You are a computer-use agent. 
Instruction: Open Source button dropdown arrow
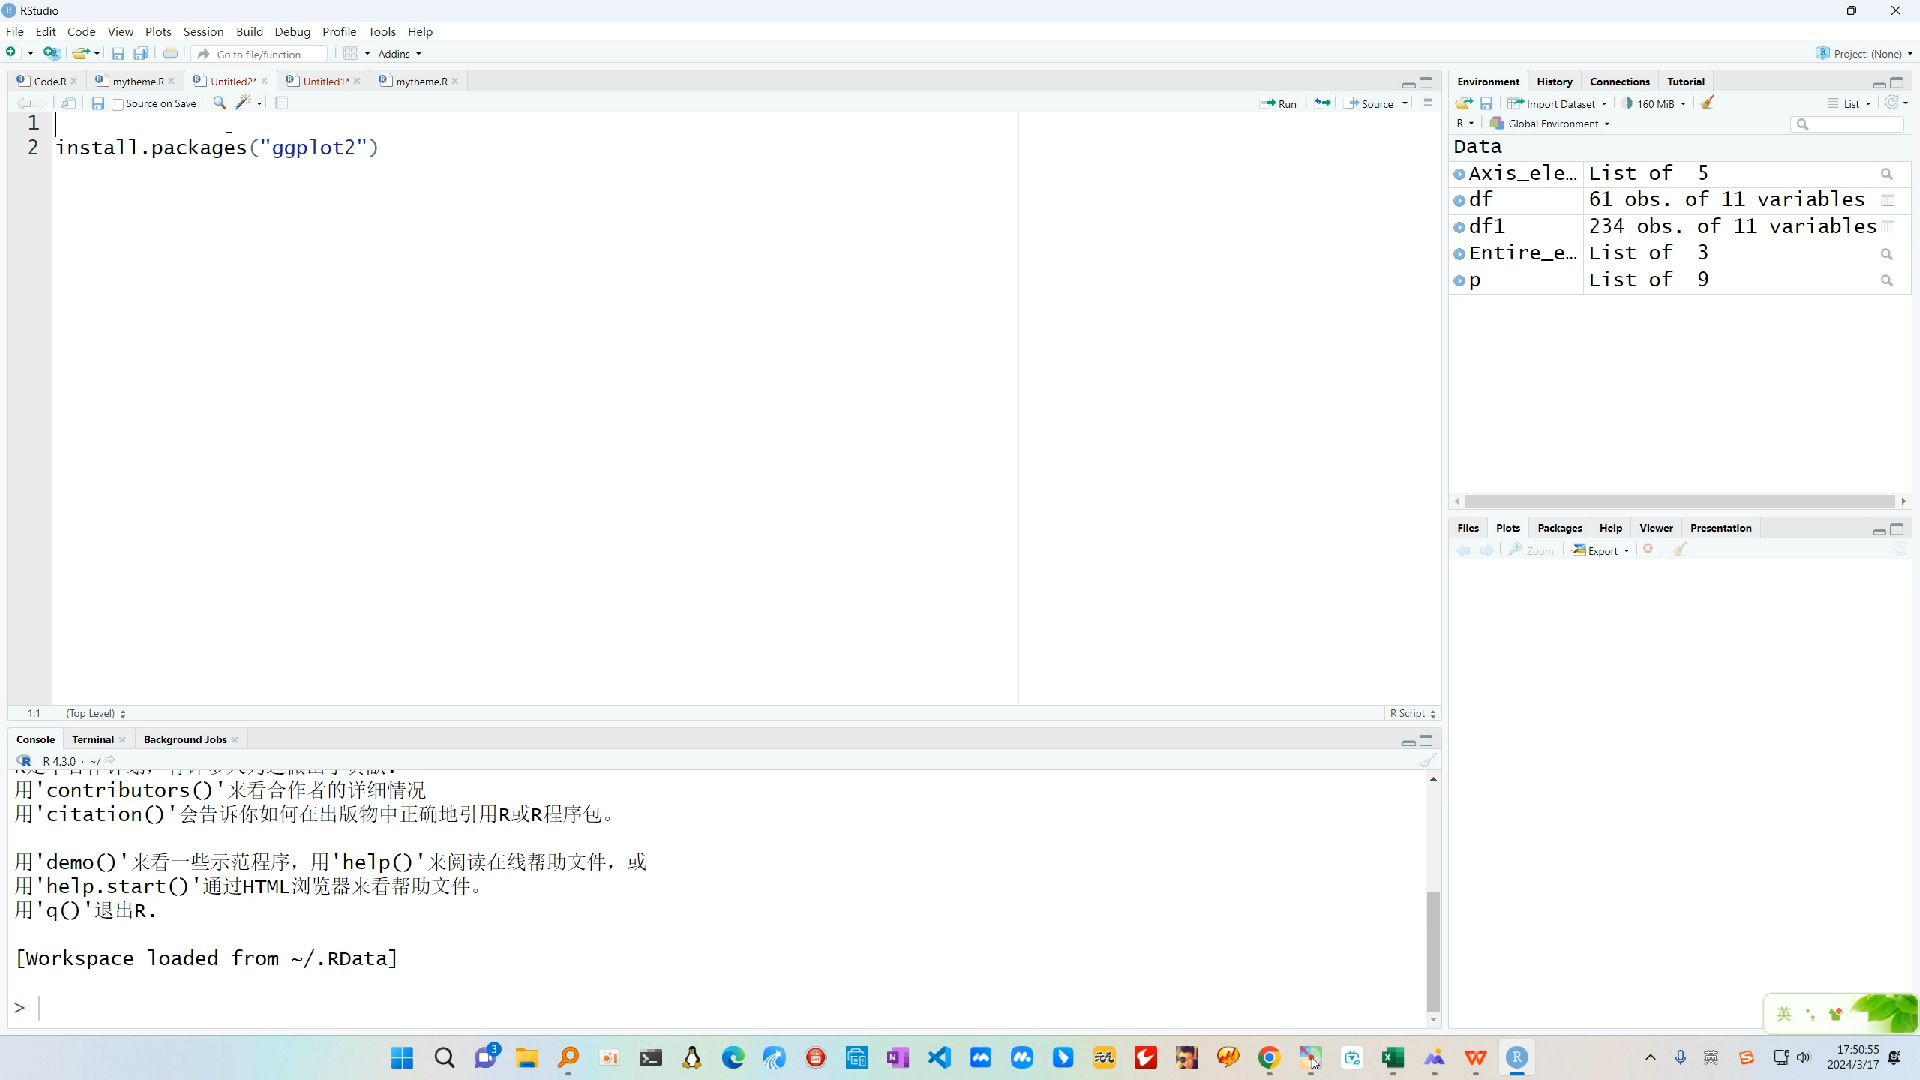(1405, 103)
